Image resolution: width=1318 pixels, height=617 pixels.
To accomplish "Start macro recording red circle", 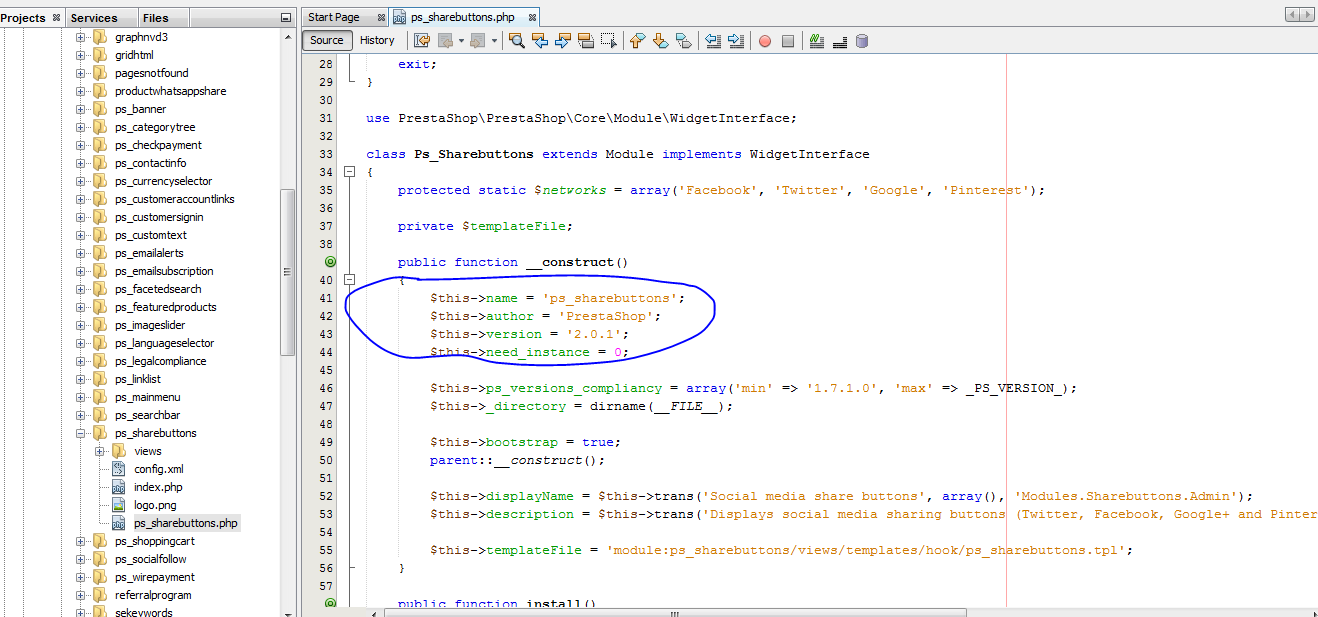I will coord(765,41).
